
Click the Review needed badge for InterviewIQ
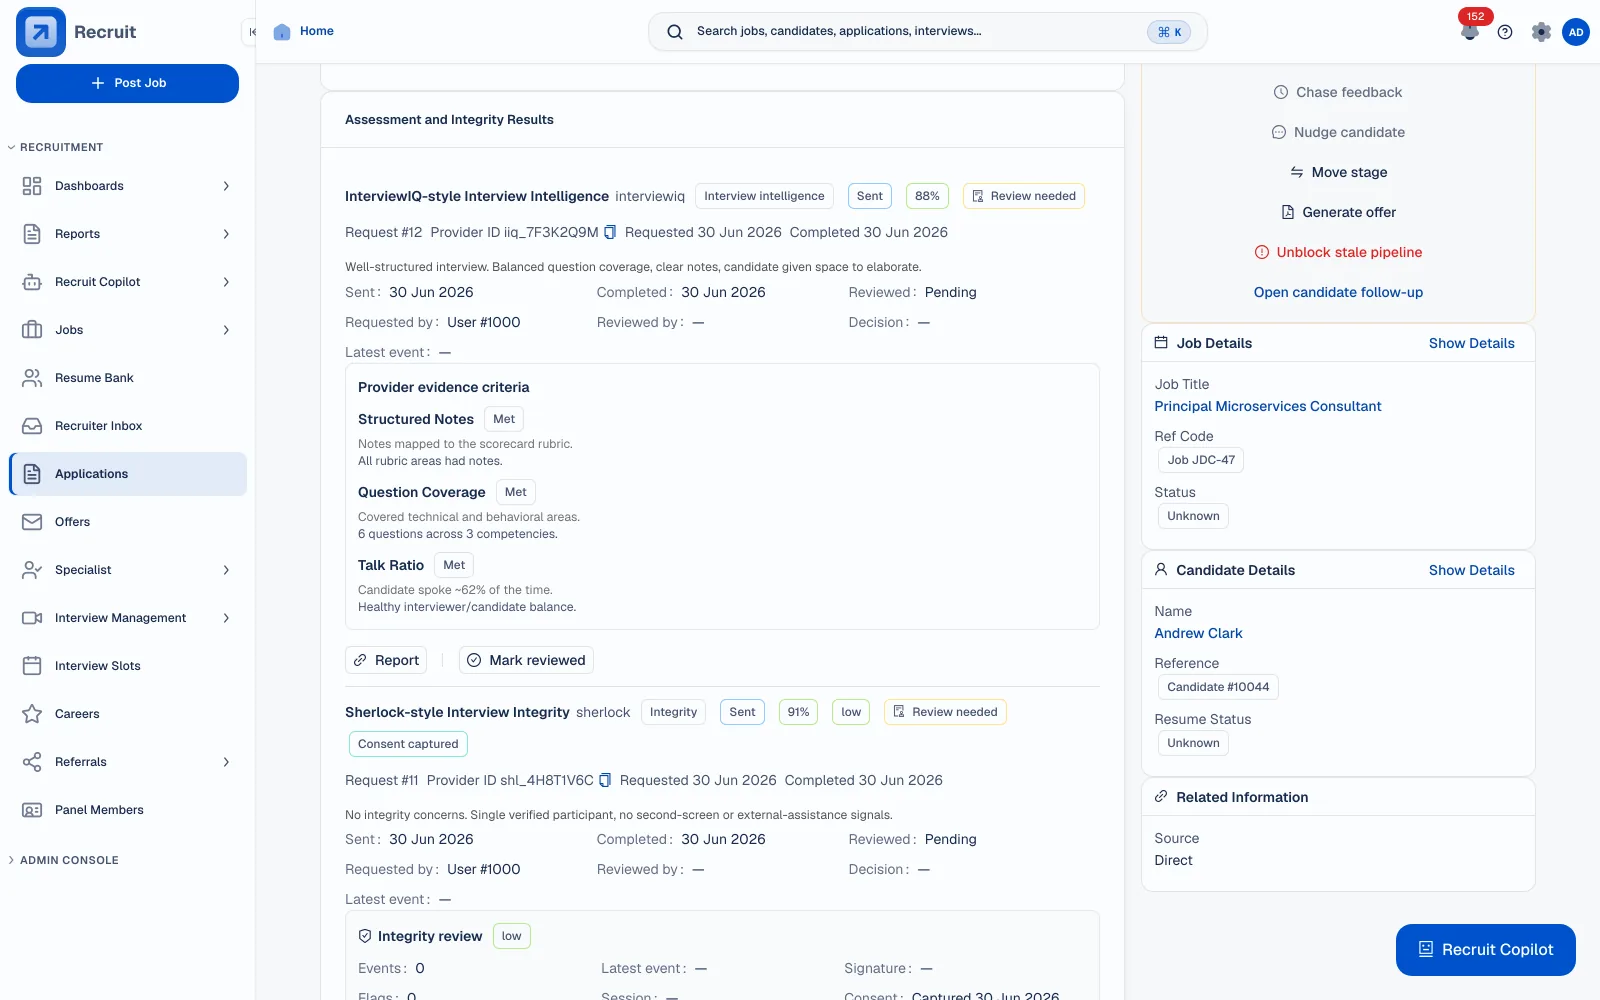point(1024,196)
